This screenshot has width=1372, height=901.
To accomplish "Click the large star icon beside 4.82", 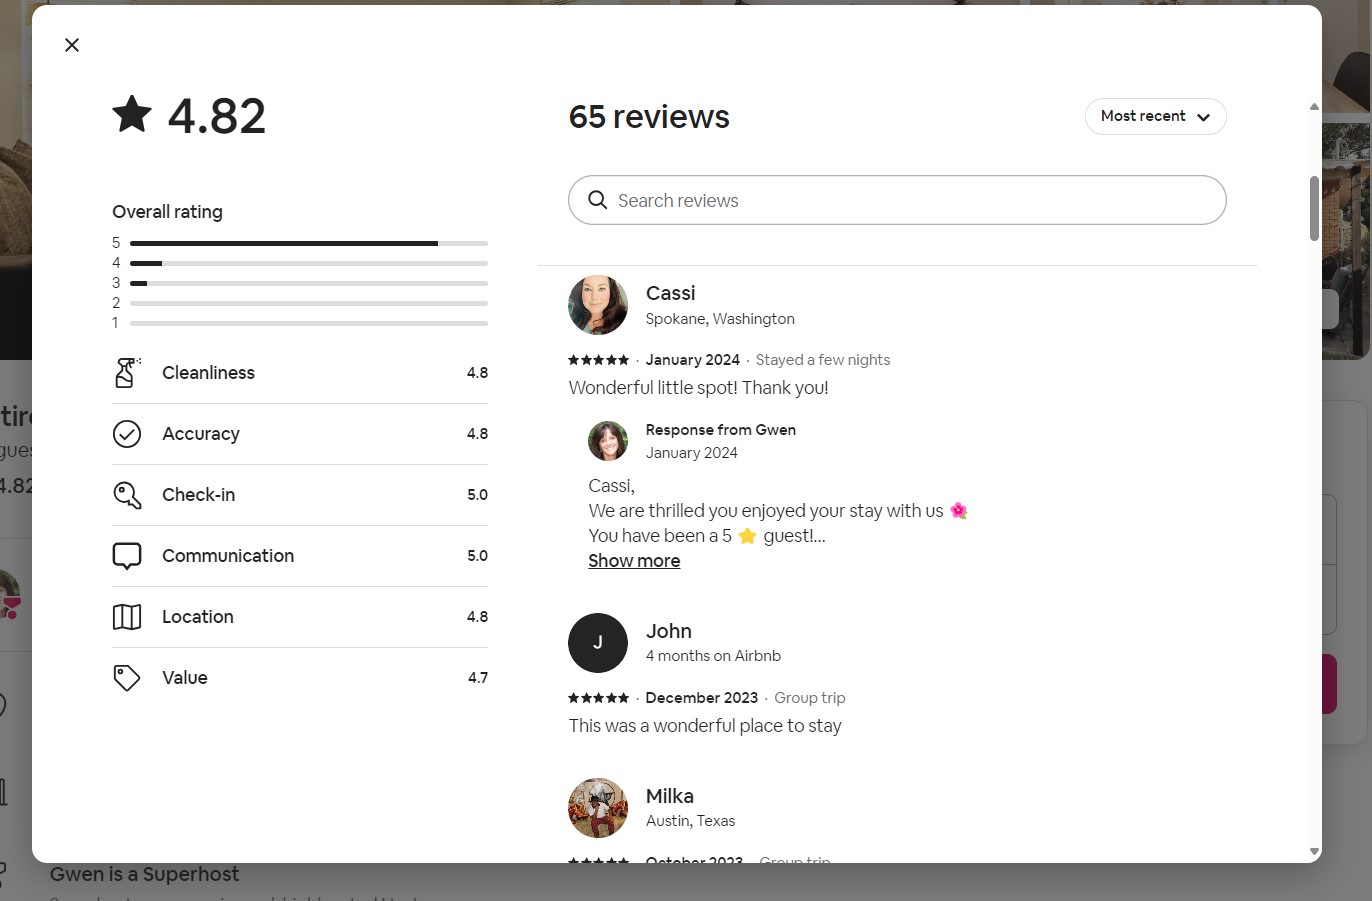I will click(132, 114).
